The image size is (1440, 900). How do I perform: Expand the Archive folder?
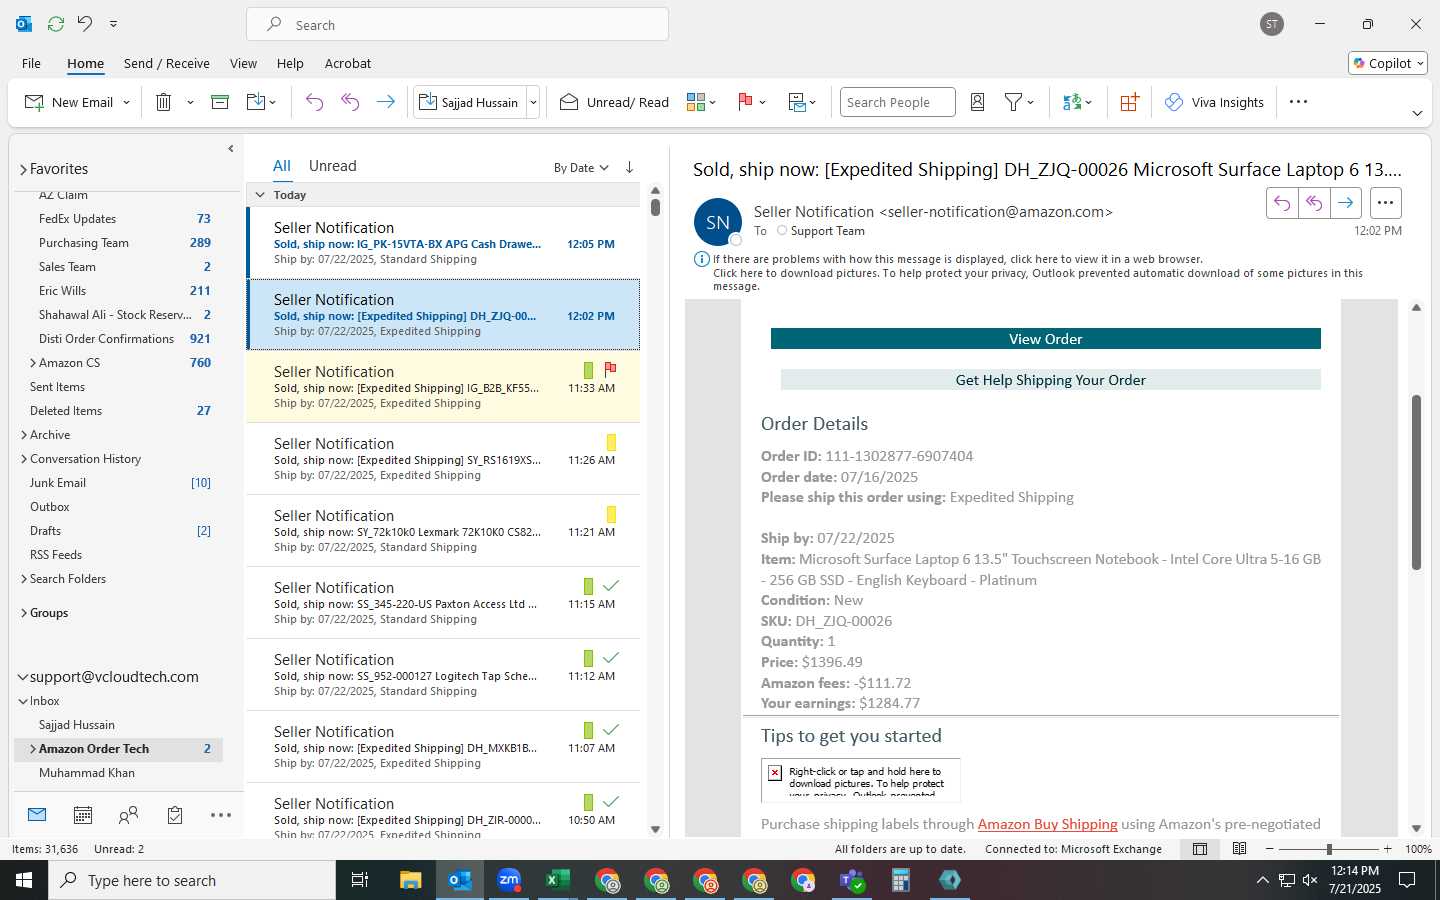pos(24,435)
